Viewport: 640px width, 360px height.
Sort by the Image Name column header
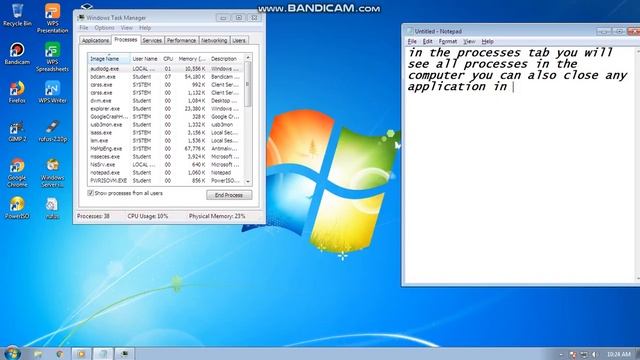109,59
